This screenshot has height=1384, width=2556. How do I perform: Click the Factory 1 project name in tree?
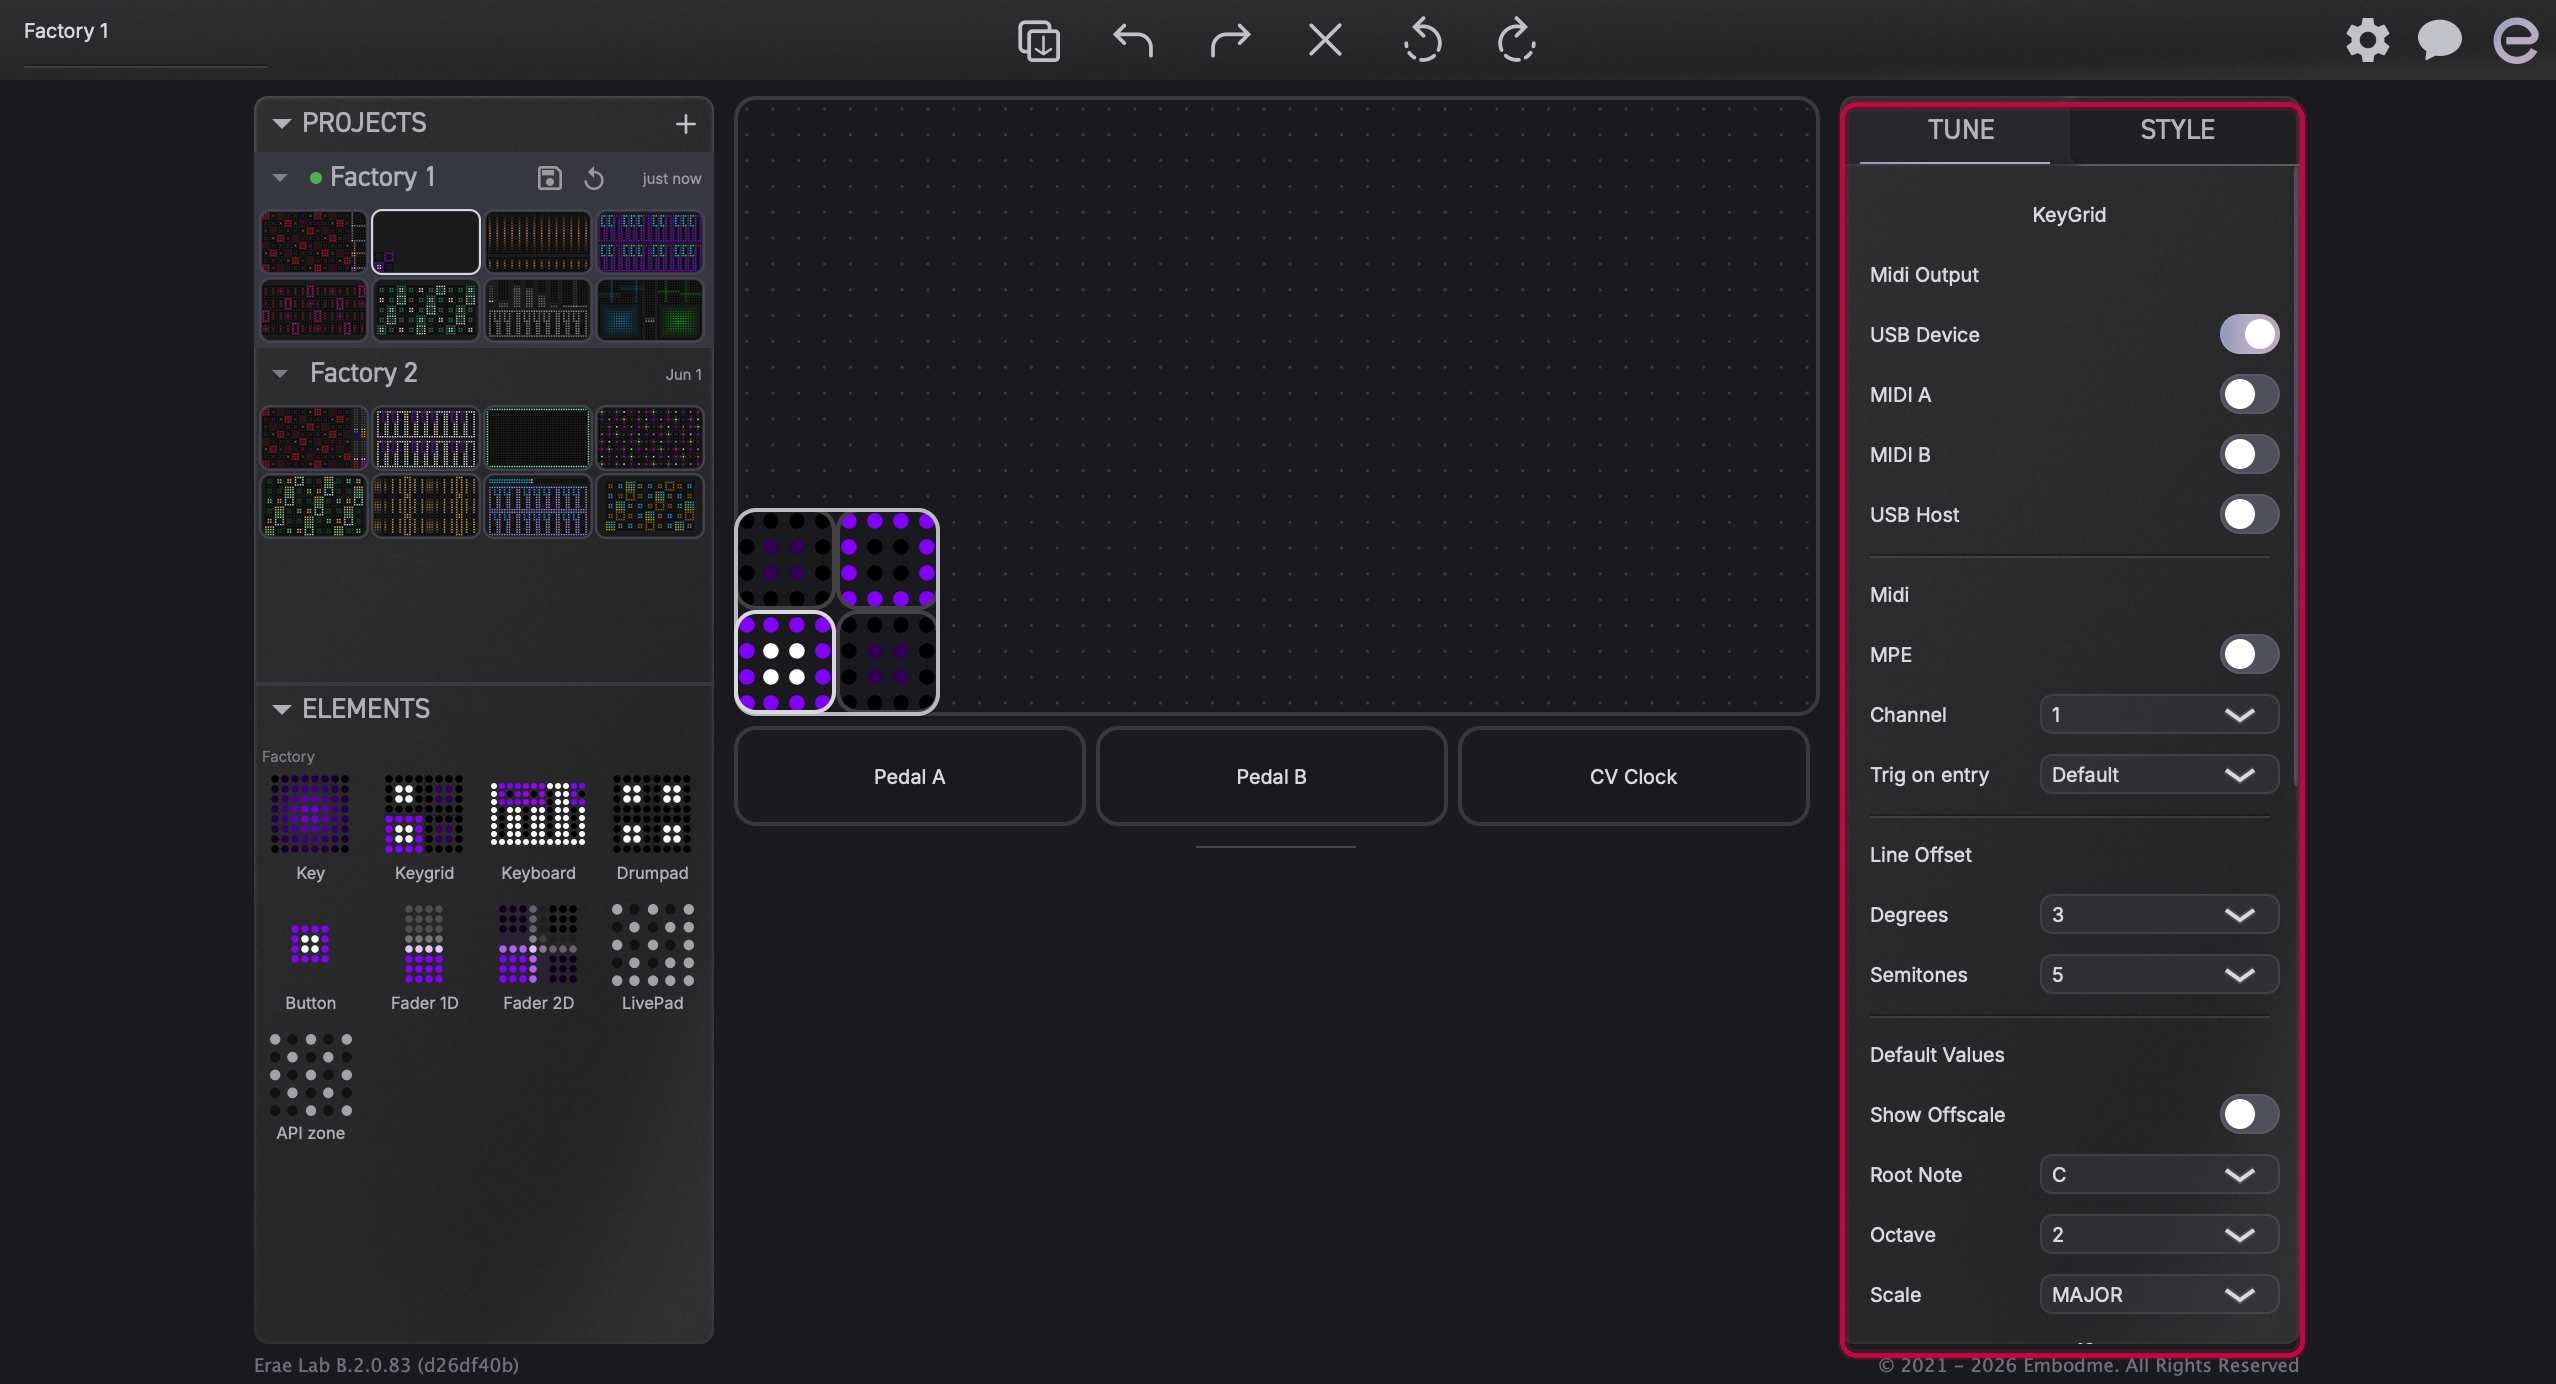point(382,177)
